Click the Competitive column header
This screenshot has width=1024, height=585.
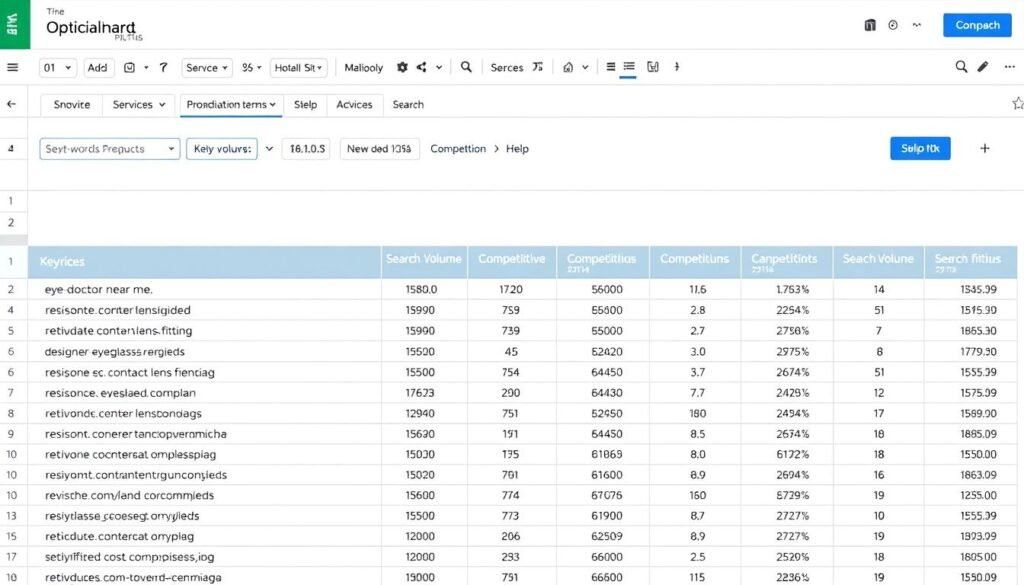511,262
